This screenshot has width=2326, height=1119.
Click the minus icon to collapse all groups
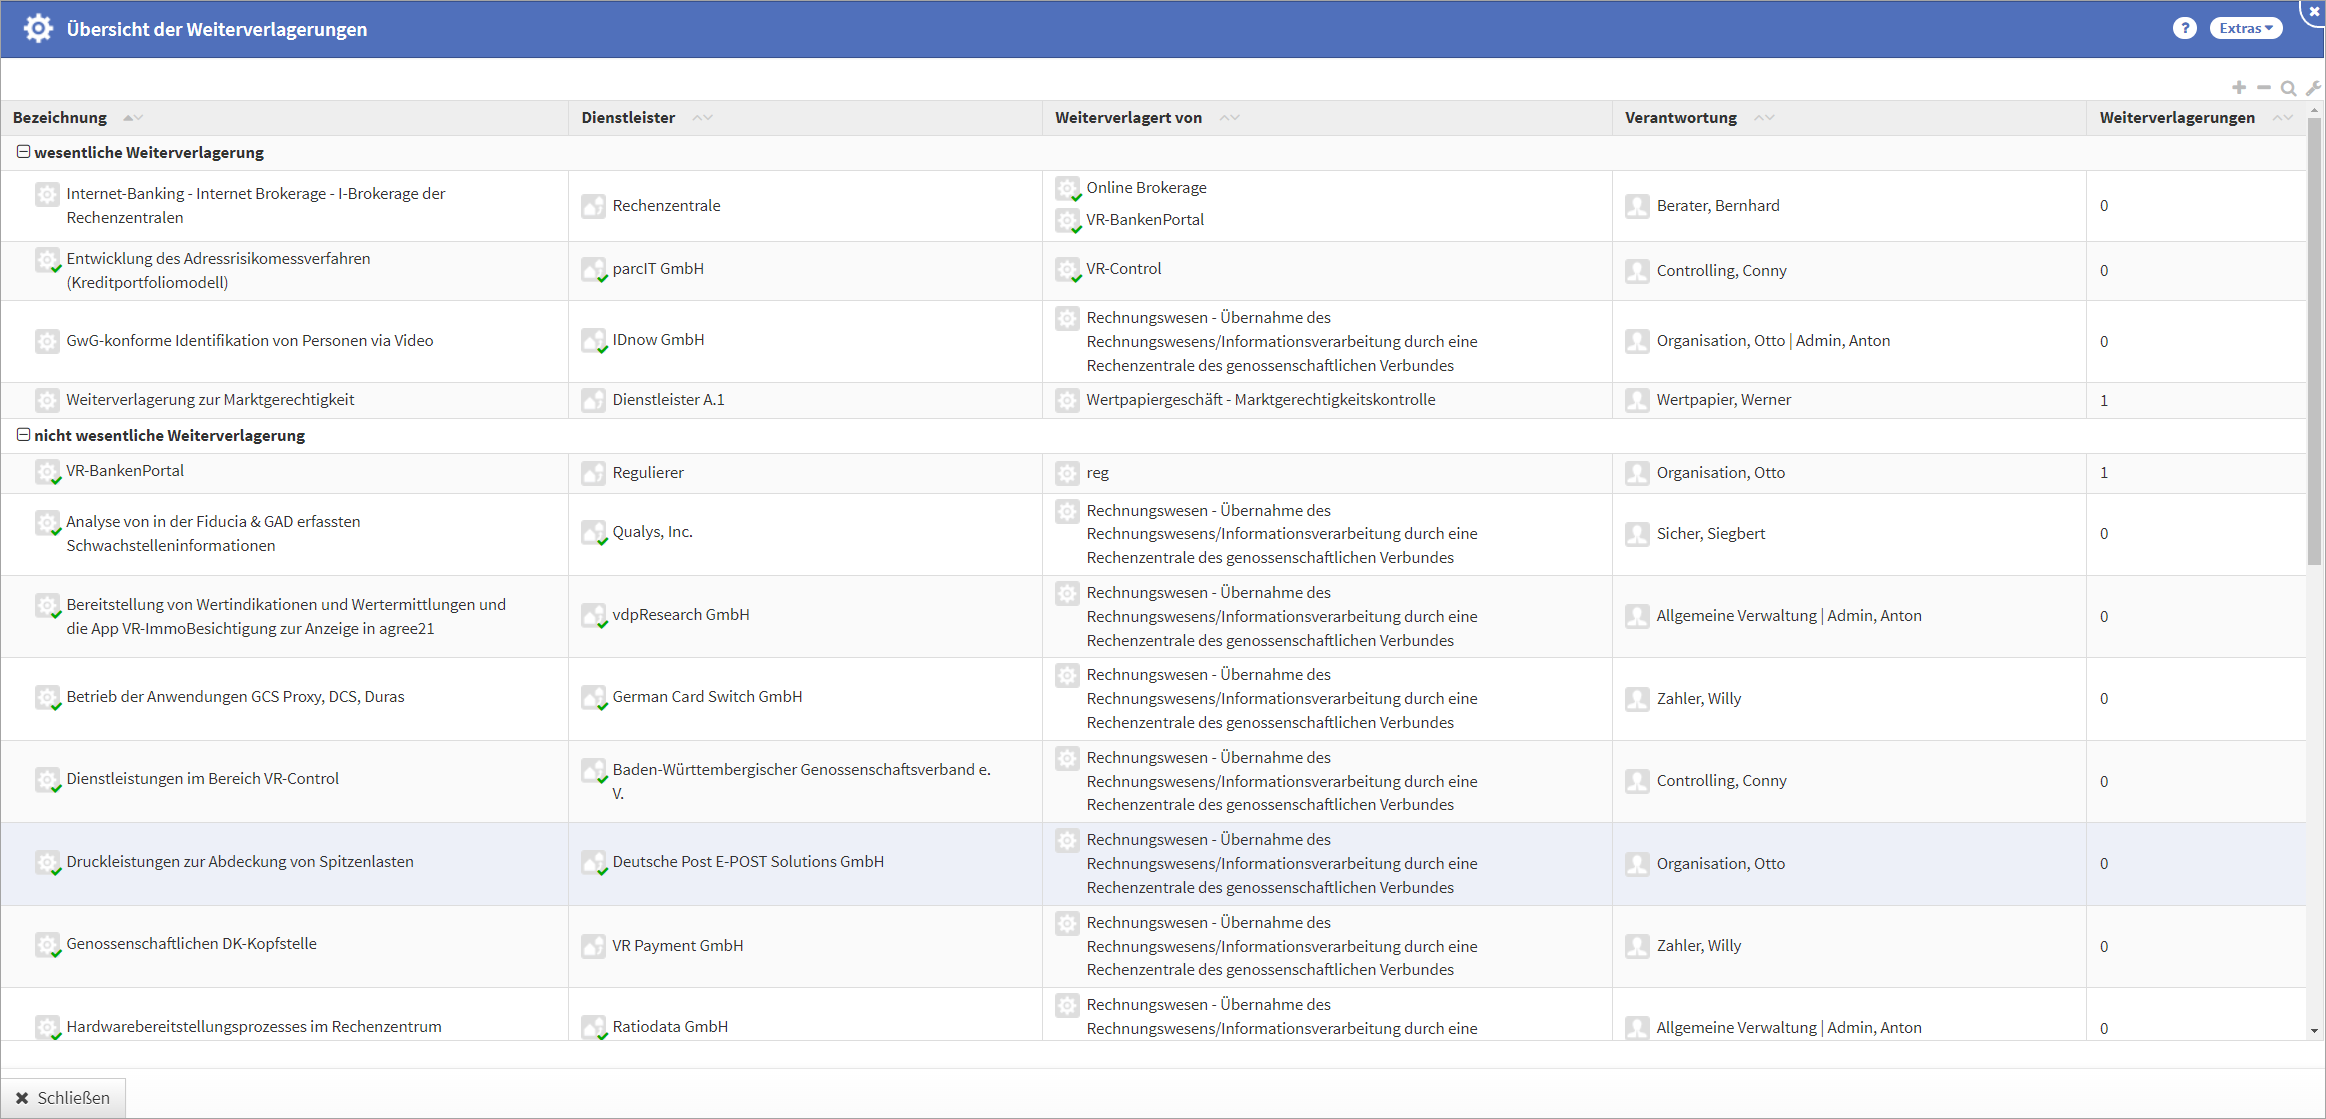[x=2264, y=87]
